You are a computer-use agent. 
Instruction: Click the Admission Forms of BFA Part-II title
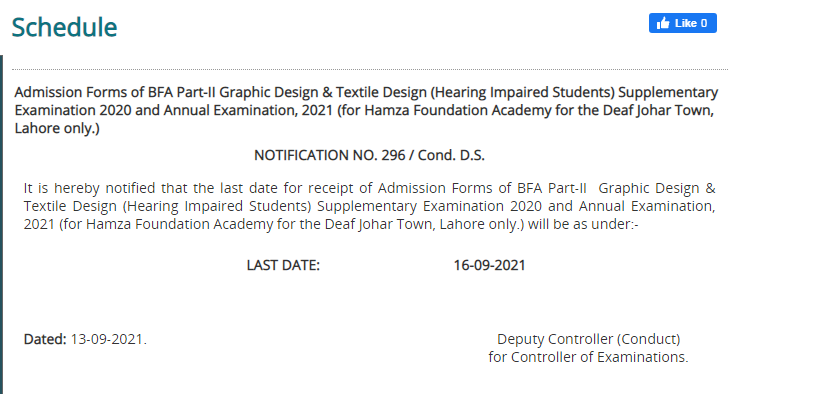[x=366, y=110]
